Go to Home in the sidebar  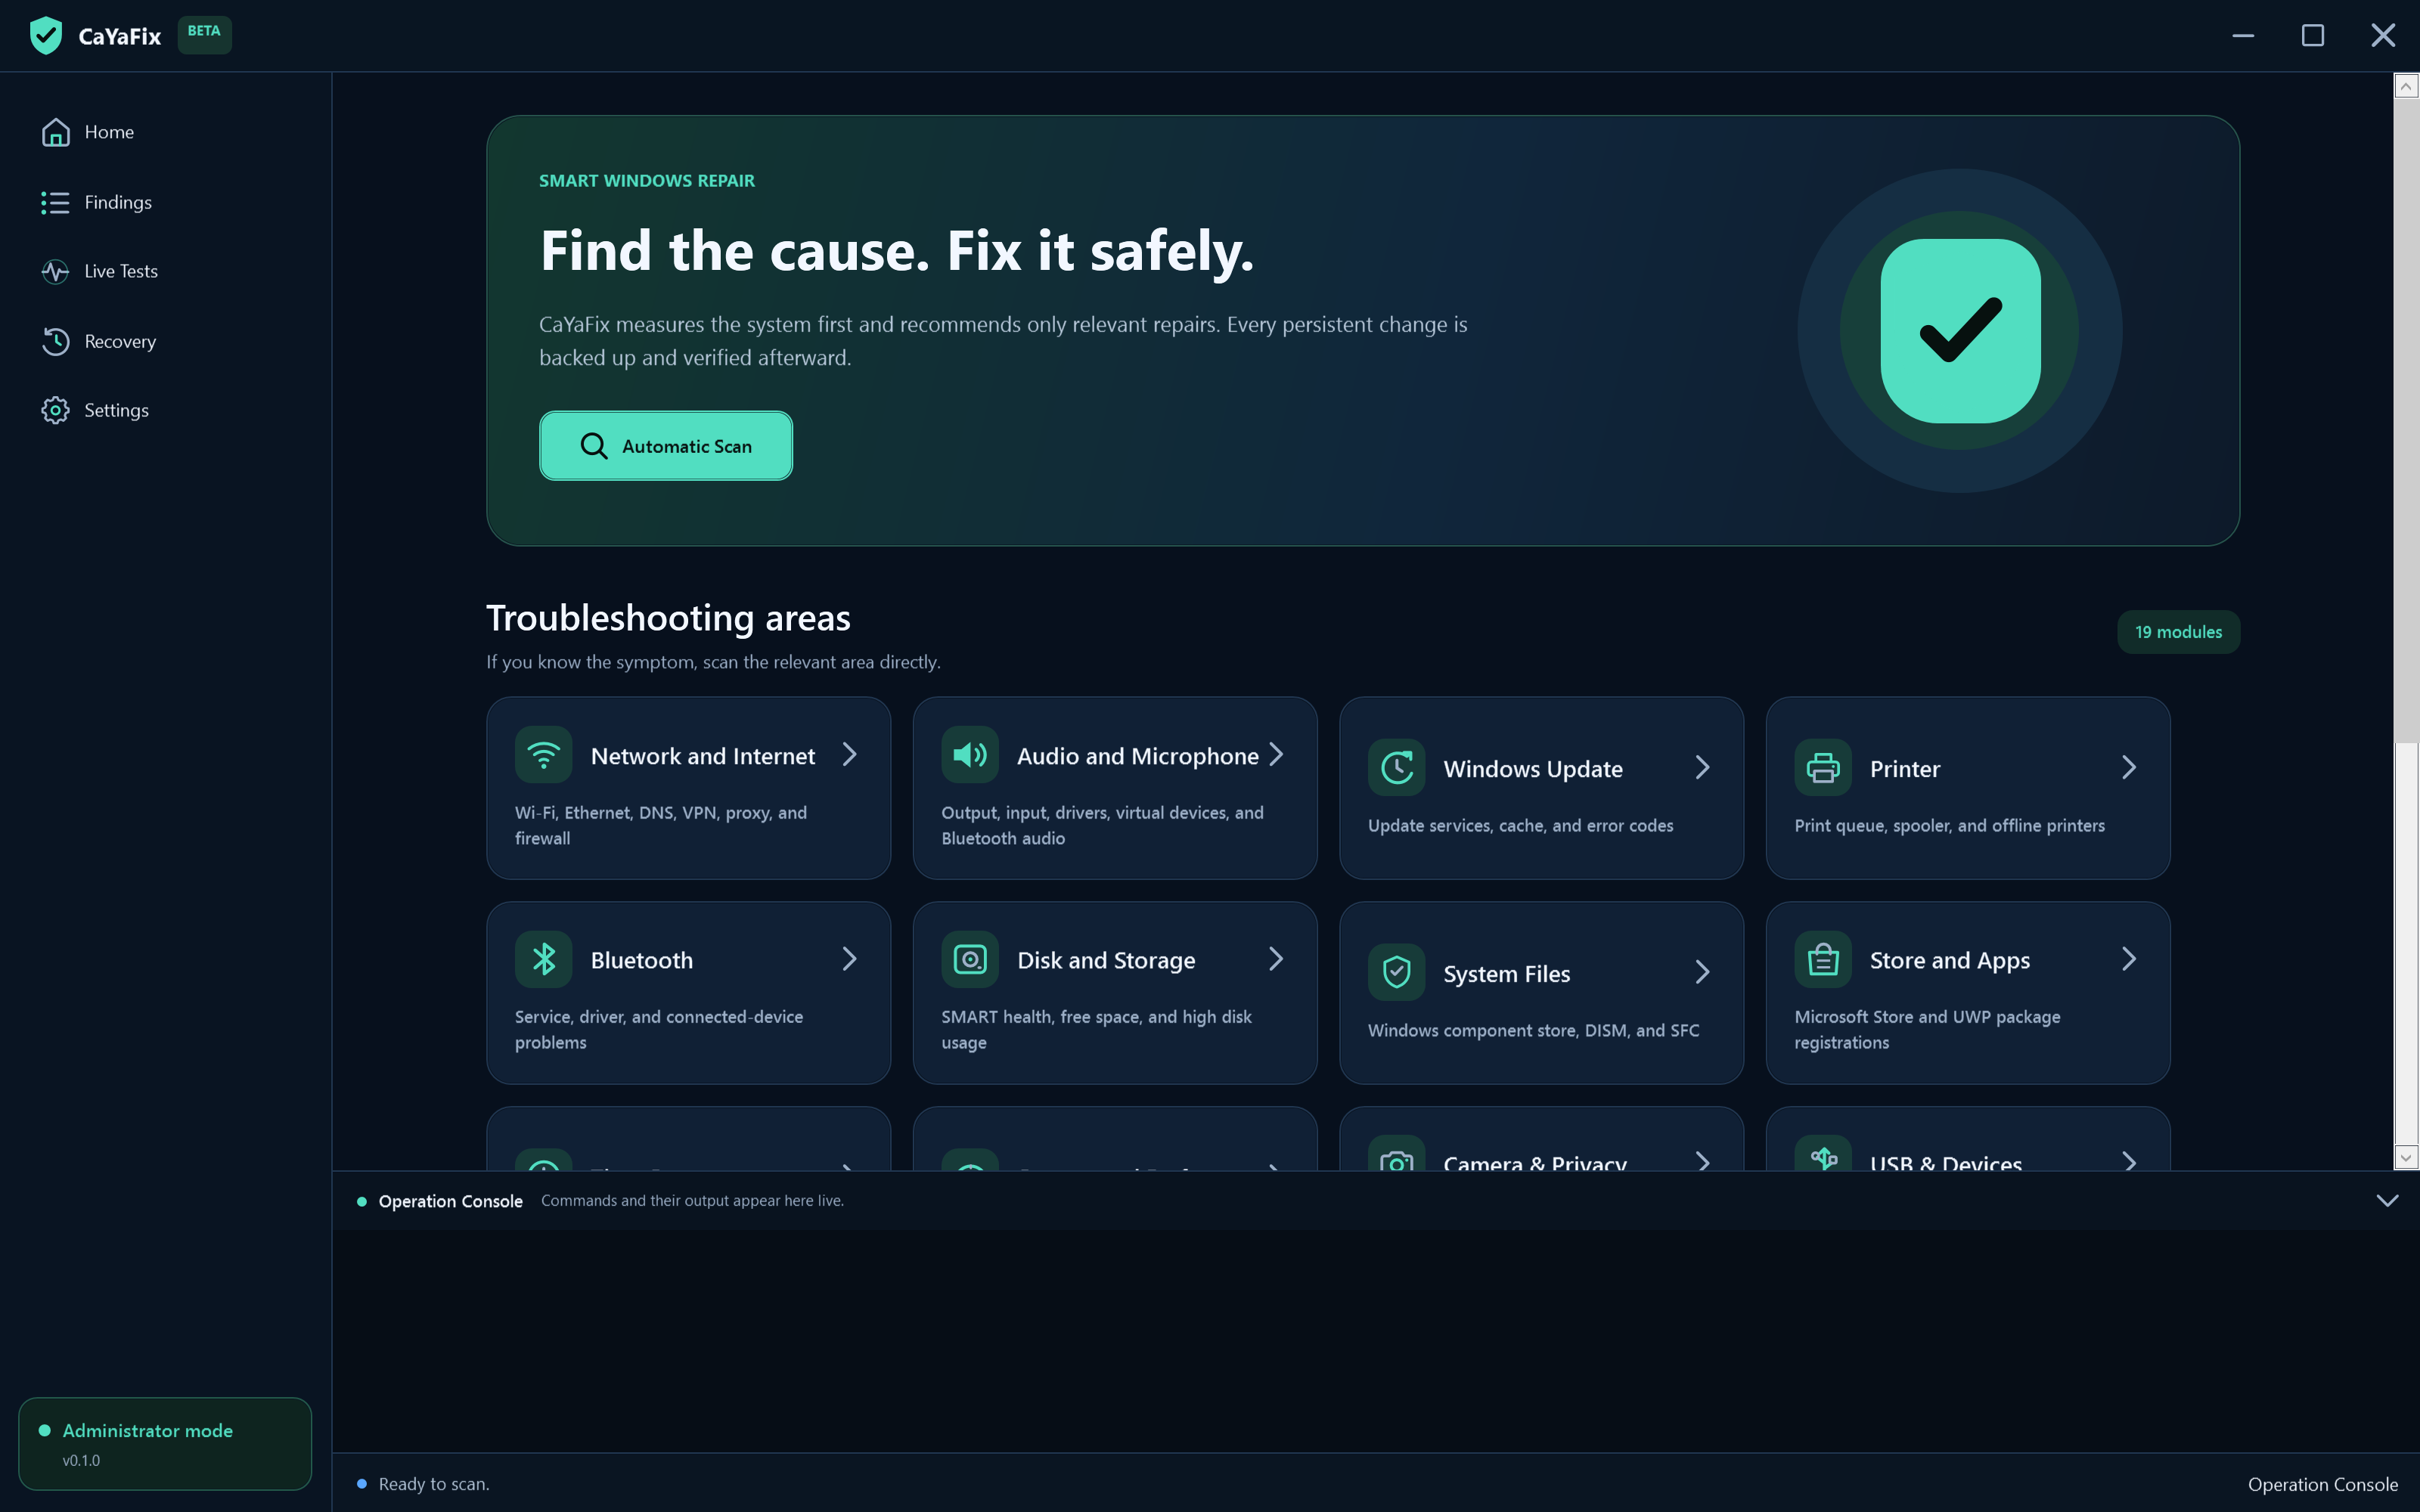click(x=166, y=132)
